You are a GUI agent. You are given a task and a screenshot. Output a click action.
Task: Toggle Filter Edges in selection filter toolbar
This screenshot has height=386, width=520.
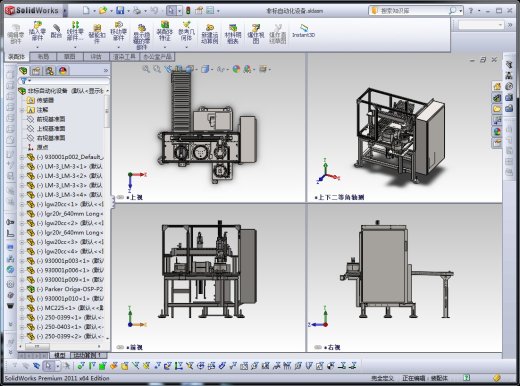click(x=92, y=366)
